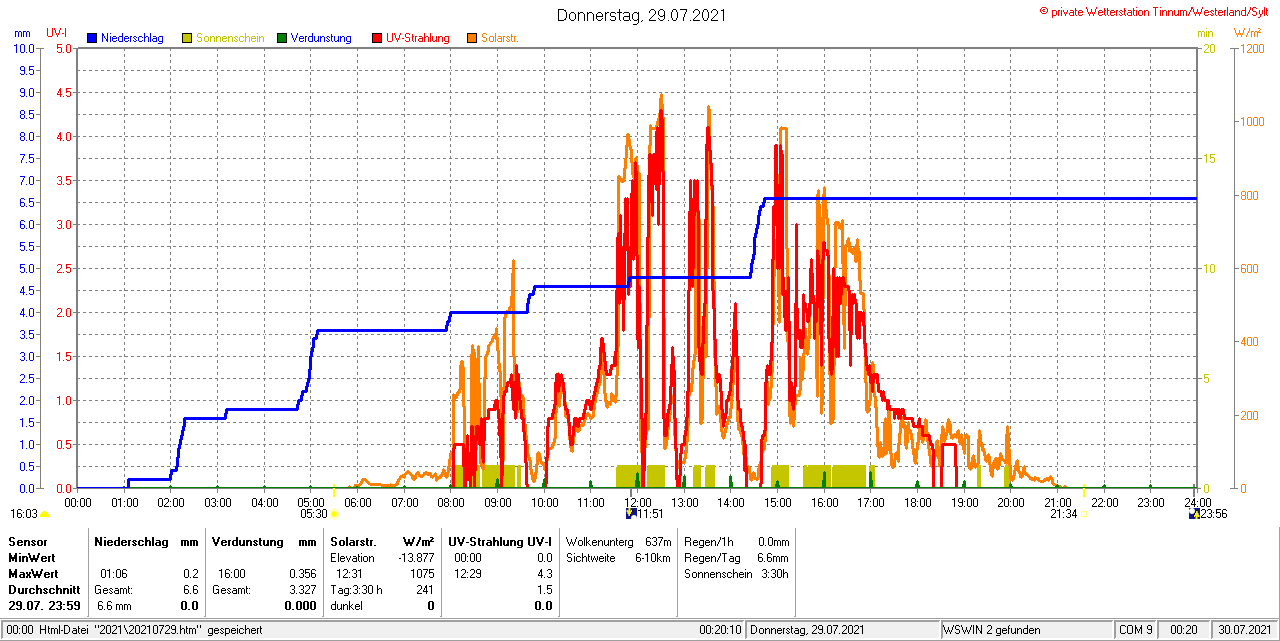Click the Verdunstung mm column header
This screenshot has height=641, width=1280.
pyautogui.click(x=264, y=541)
